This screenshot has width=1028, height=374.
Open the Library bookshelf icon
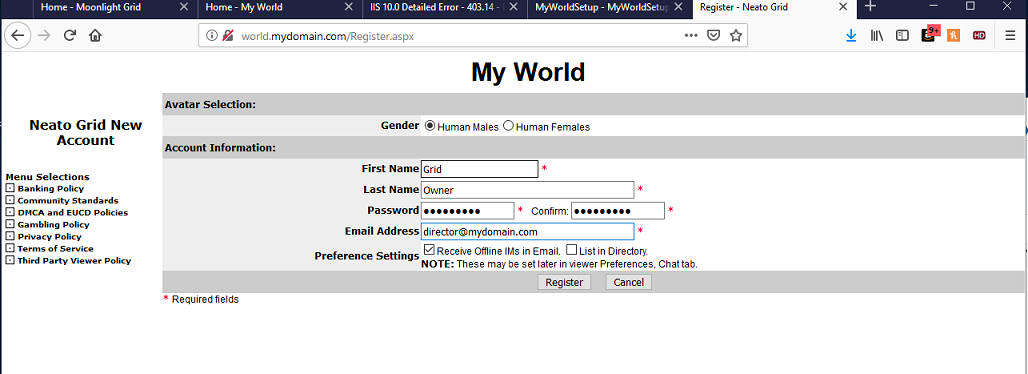tap(877, 36)
